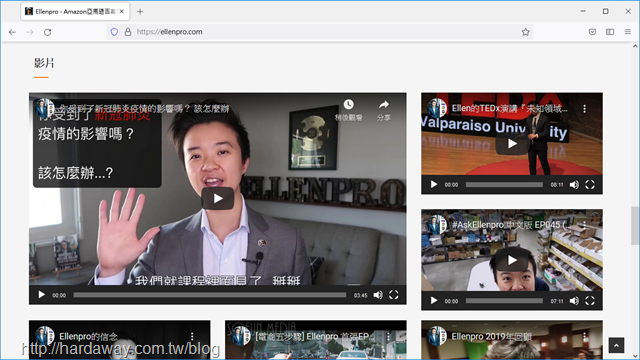Seek in the #AskEllenpro video progress bar
The height and width of the screenshot is (360, 640).
[x=504, y=301]
